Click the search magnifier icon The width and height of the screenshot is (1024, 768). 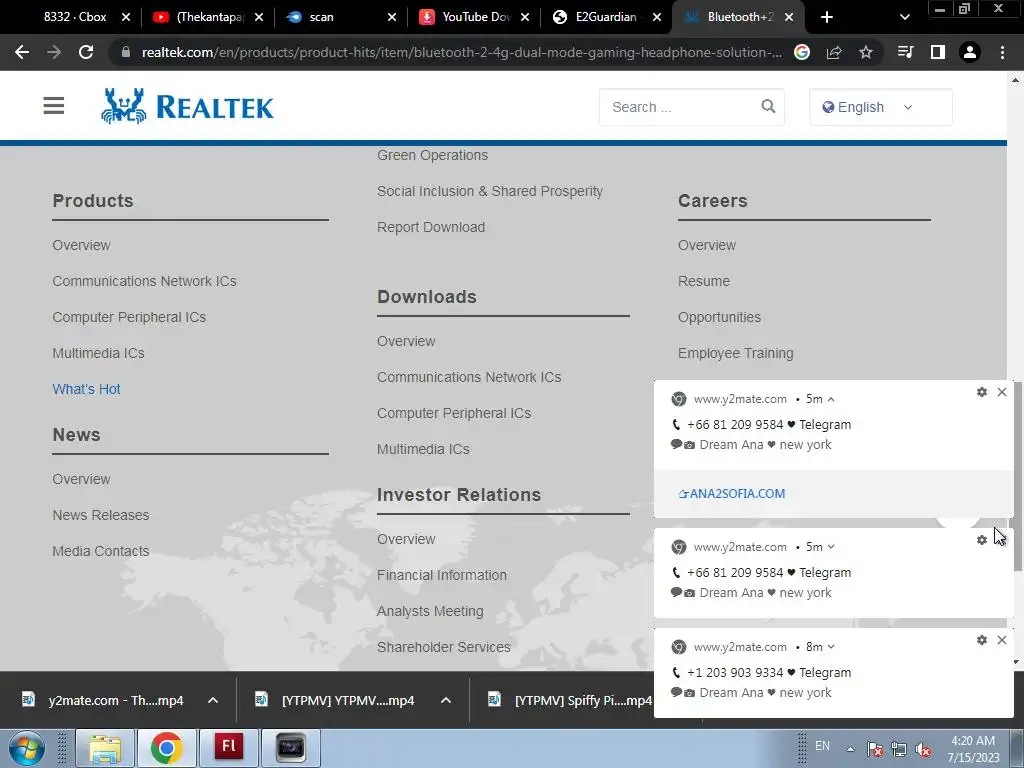point(768,106)
